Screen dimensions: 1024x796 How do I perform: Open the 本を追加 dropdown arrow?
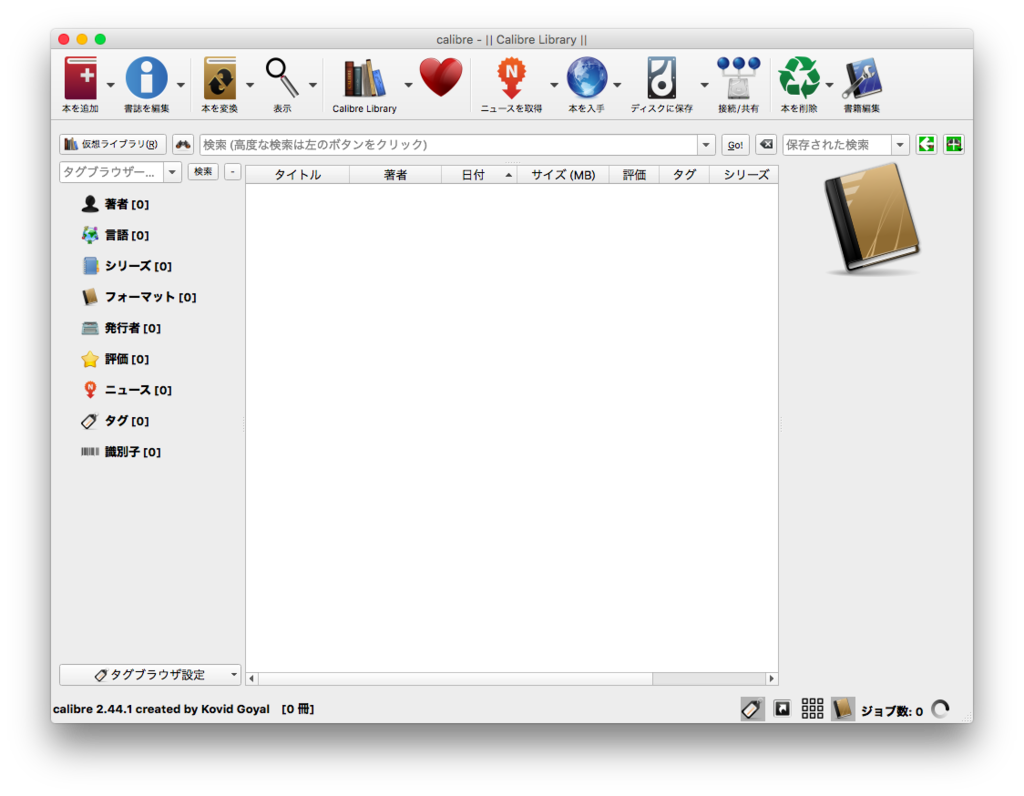pos(110,85)
